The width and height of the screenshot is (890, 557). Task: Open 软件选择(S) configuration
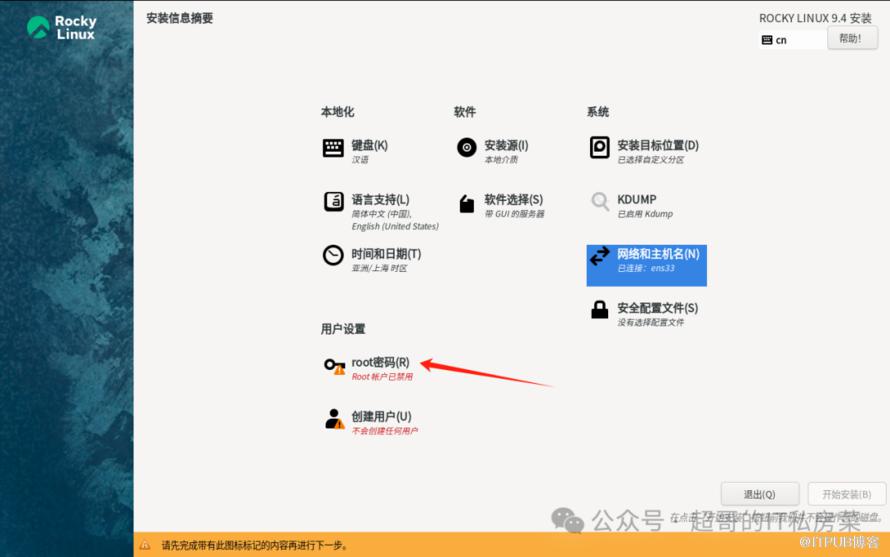click(x=514, y=200)
